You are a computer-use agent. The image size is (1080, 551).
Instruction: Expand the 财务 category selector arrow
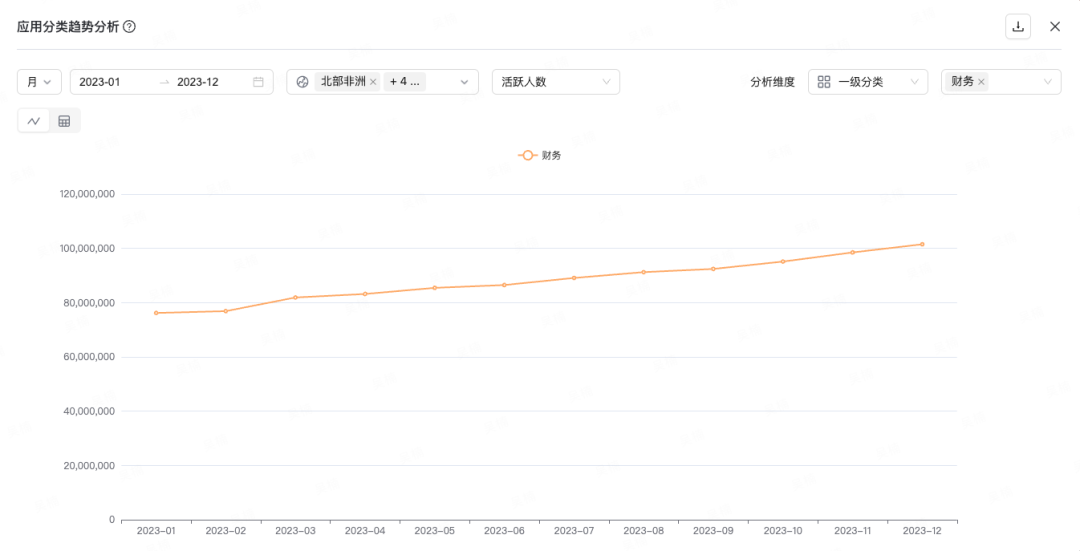pos(1048,82)
